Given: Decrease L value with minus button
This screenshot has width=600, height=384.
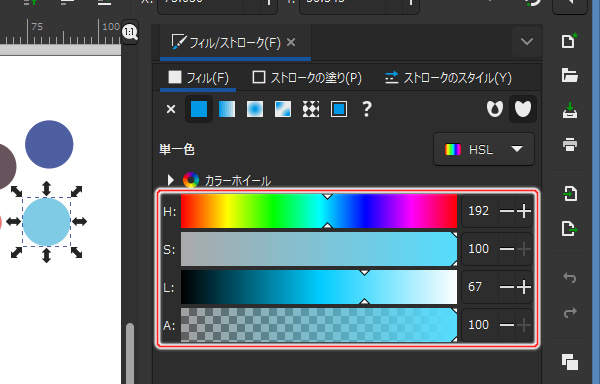Looking at the screenshot, I should pyautogui.click(x=507, y=287).
